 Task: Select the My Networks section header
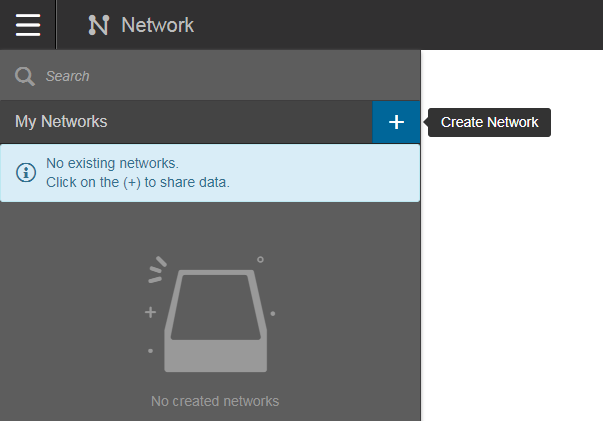[x=61, y=122]
